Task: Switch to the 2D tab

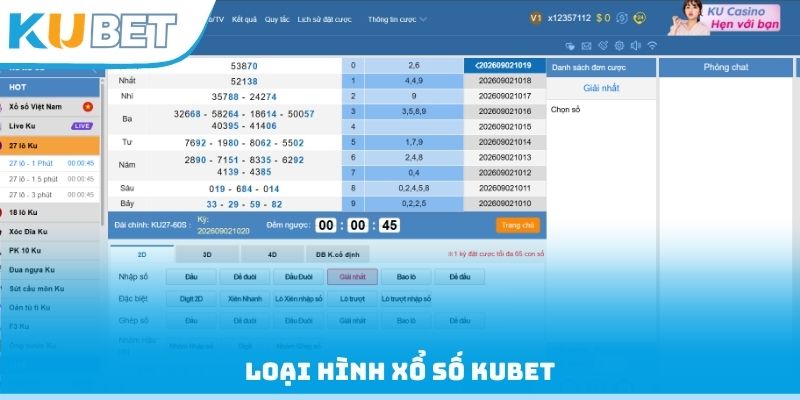Action: [x=142, y=254]
